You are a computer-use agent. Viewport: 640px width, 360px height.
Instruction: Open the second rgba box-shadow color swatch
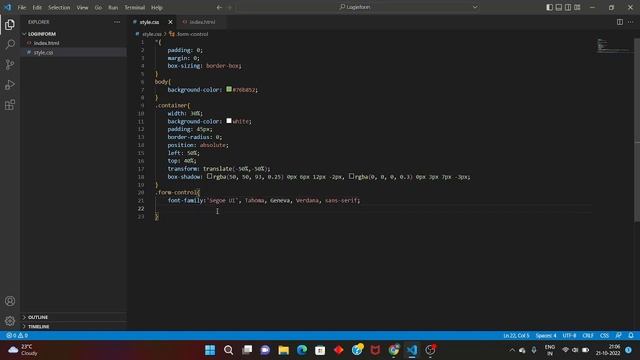pos(351,176)
